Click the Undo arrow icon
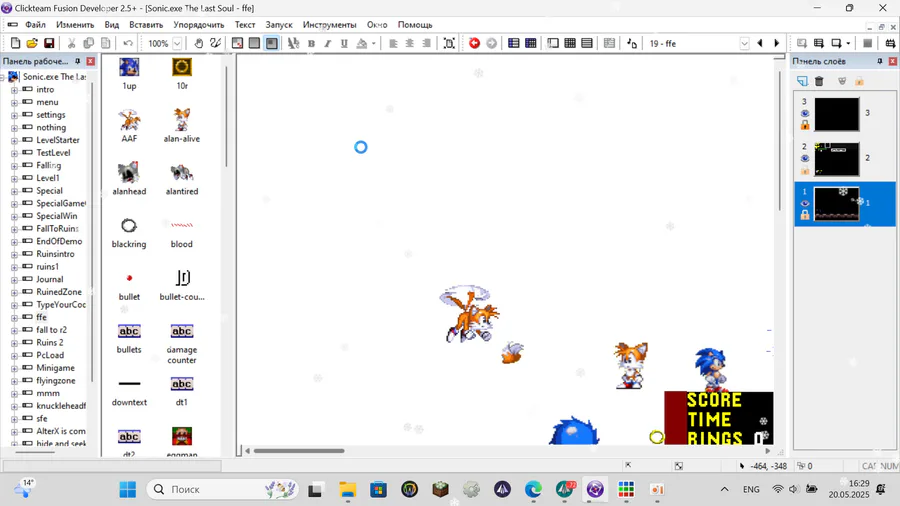The image size is (900, 506). pos(127,43)
